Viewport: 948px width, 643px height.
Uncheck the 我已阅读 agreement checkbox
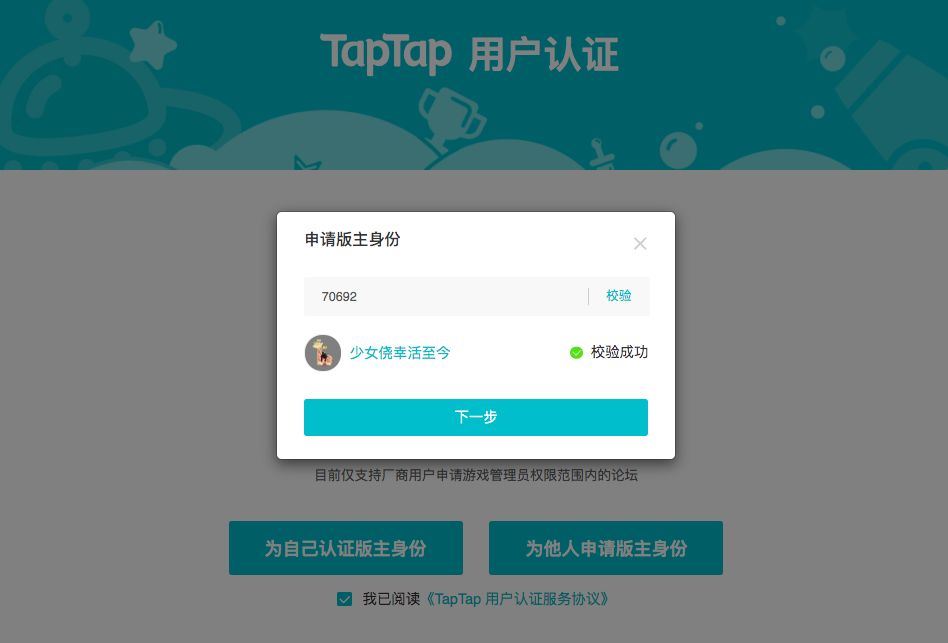coord(345,599)
